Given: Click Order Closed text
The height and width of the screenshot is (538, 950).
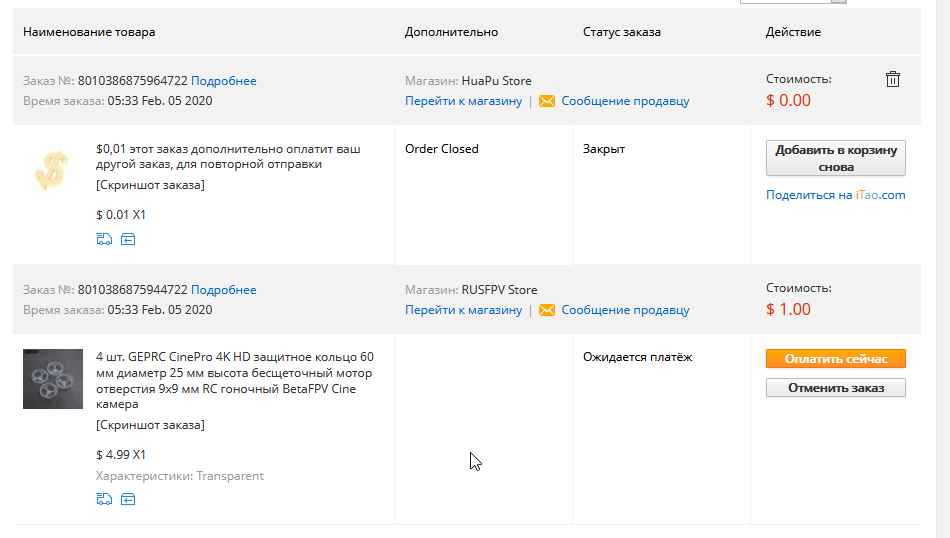Looking at the screenshot, I should tap(442, 149).
